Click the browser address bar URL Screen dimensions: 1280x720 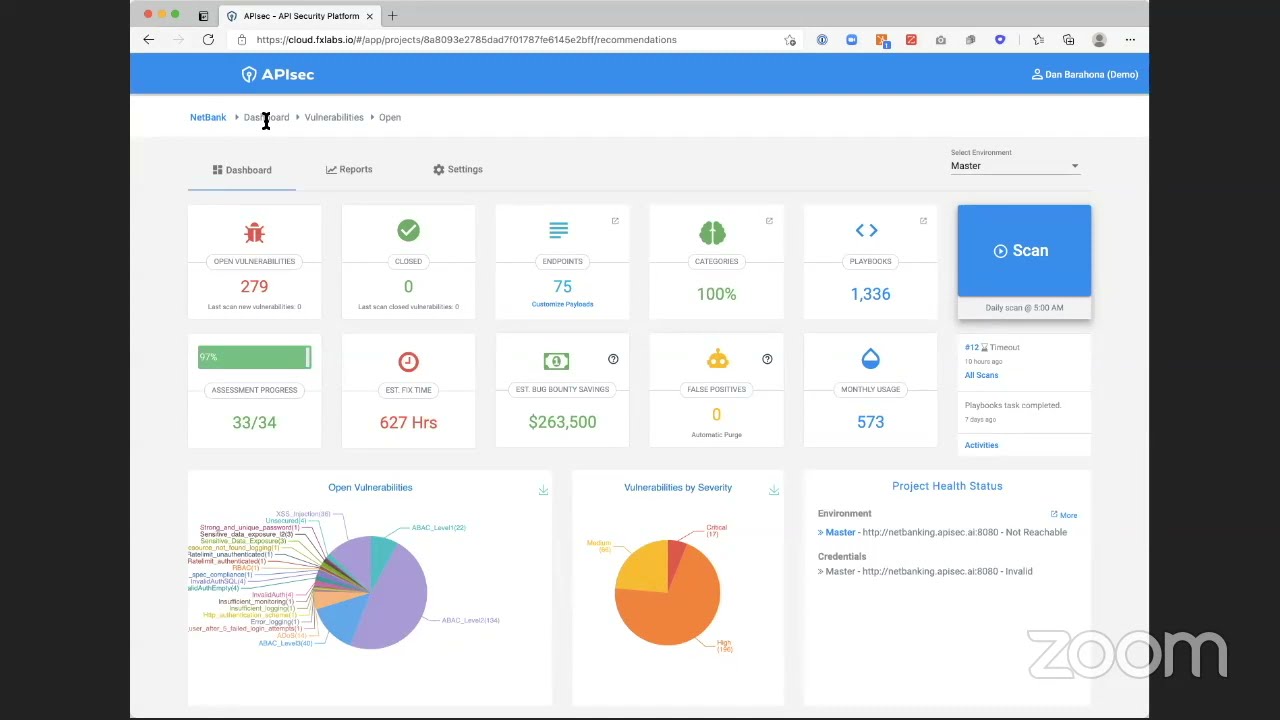tap(466, 40)
